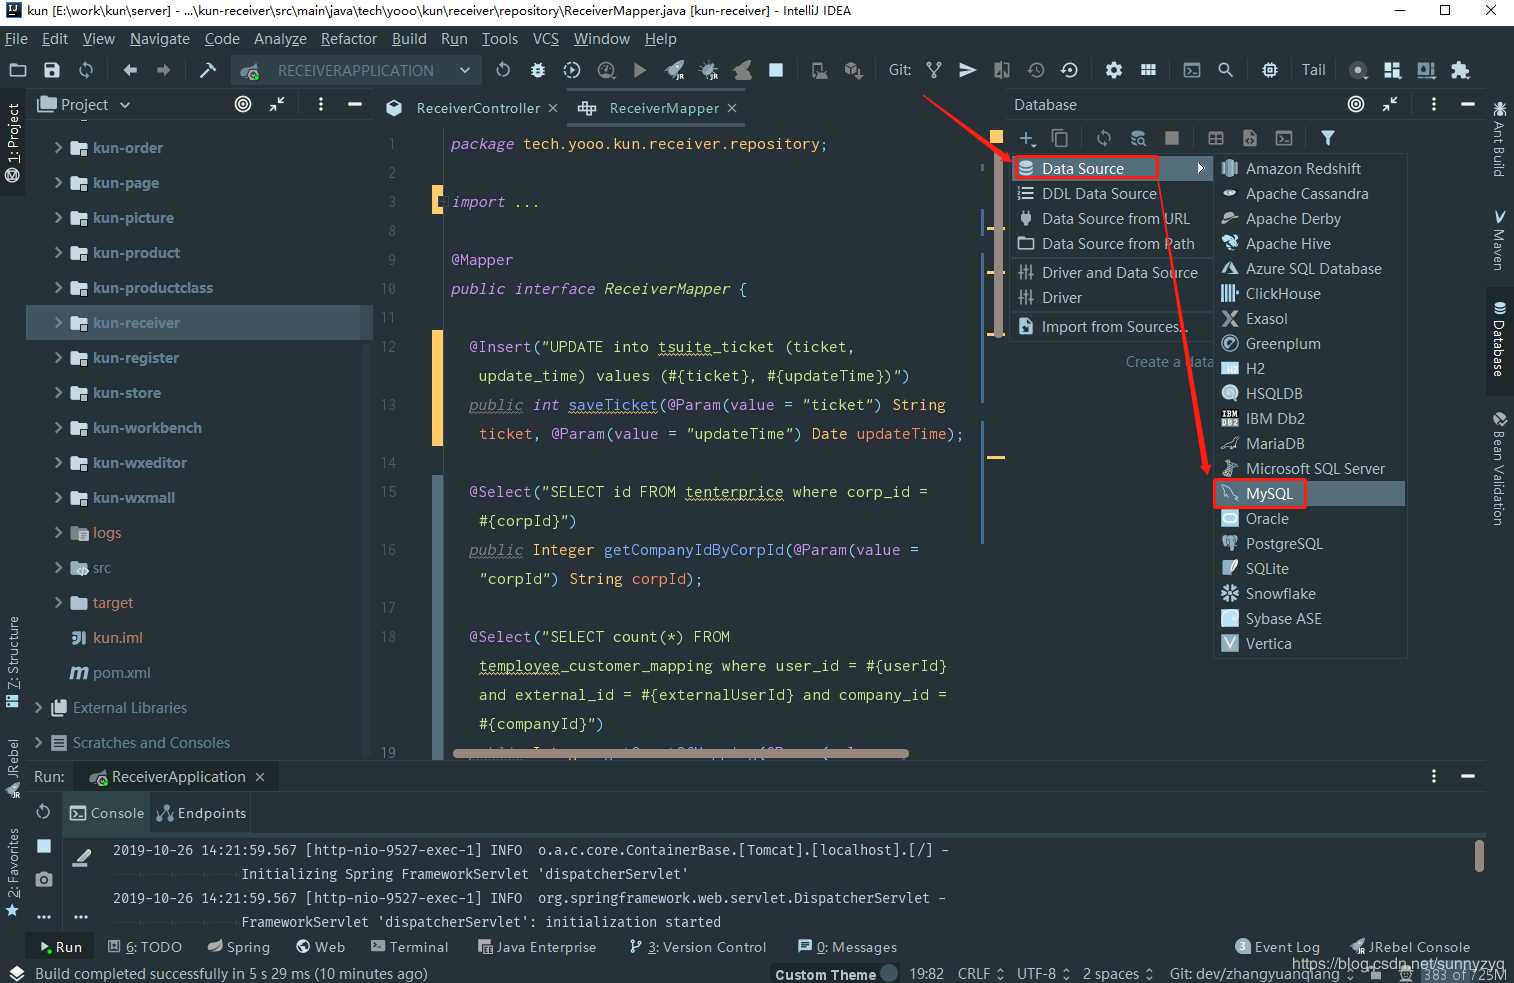This screenshot has height=983, width=1514.
Task: Click the Database panel filter funnel icon
Action: point(1328,138)
